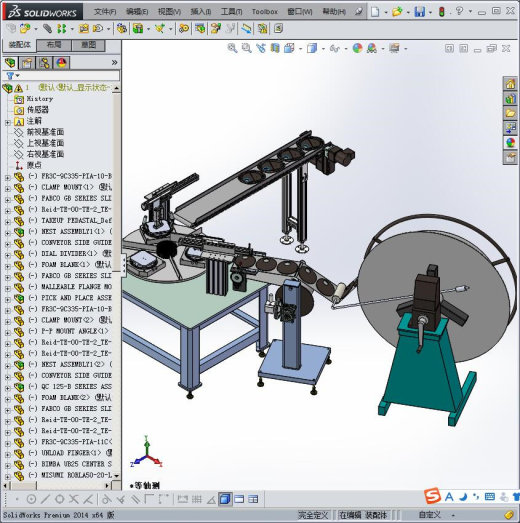Click the feature tree scroll-down arrow
This screenshot has width=520, height=523.
[116, 476]
